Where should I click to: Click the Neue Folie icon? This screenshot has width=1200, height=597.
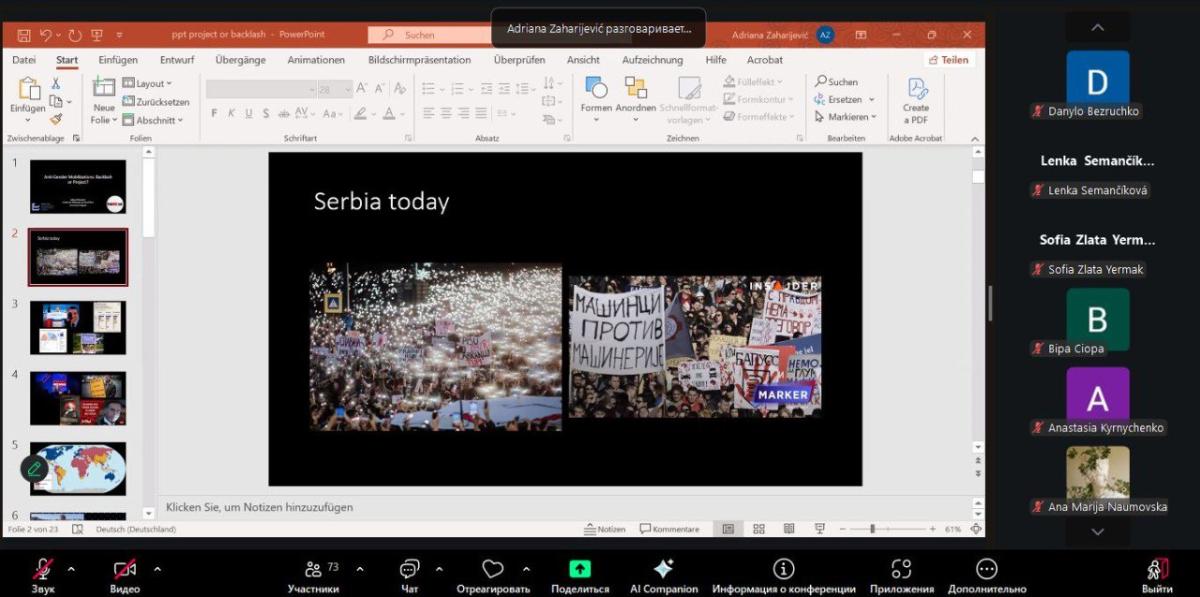click(104, 90)
